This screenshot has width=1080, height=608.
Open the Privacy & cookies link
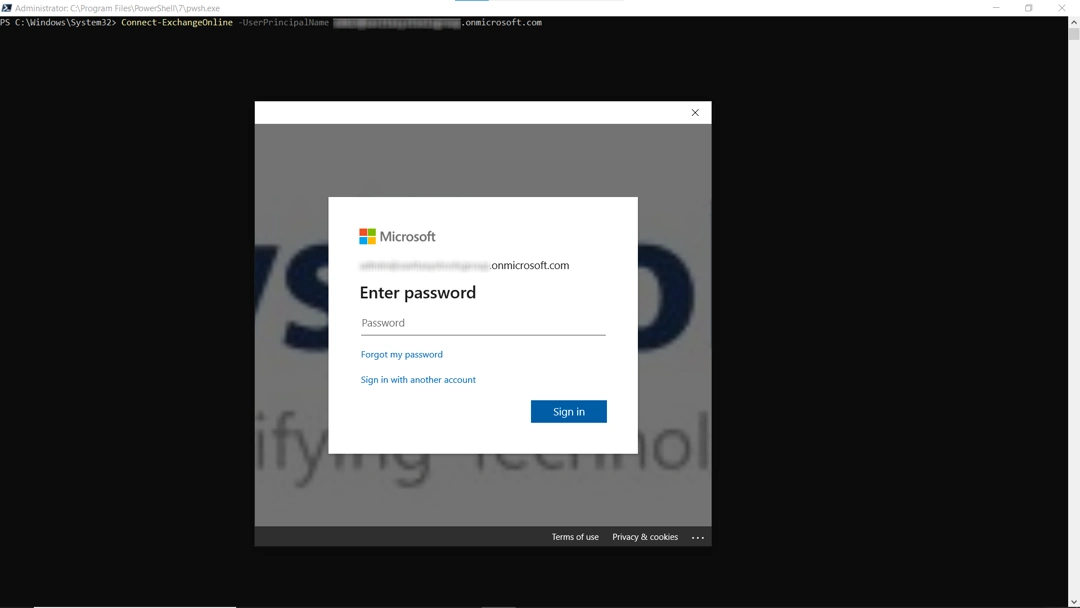[x=645, y=537]
